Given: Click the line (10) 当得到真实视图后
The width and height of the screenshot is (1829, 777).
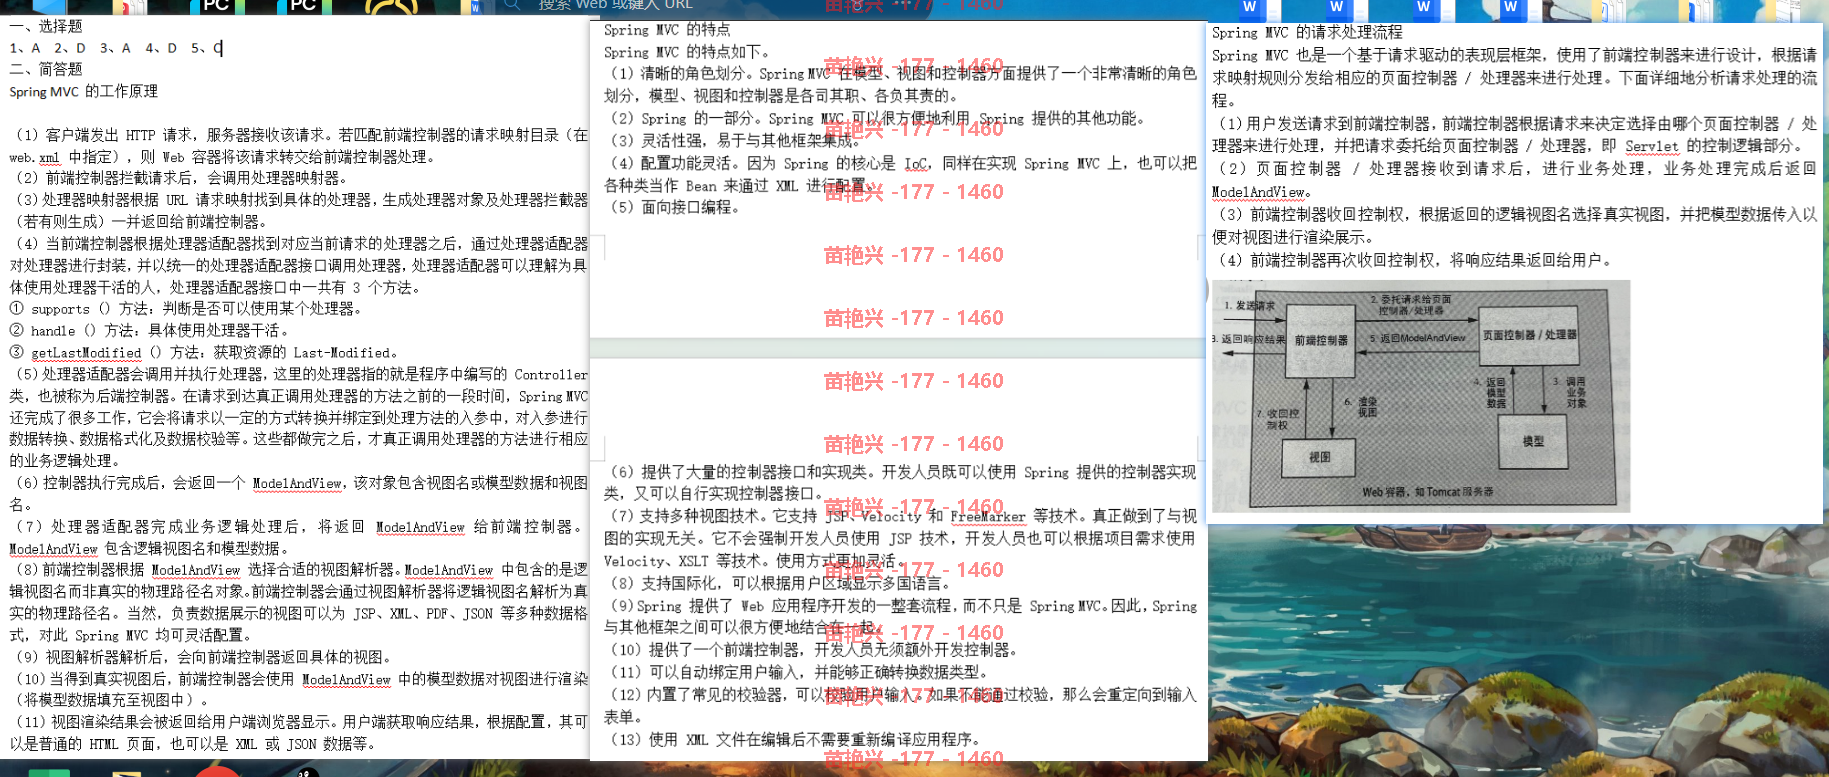Looking at the screenshot, I should (x=299, y=689).
